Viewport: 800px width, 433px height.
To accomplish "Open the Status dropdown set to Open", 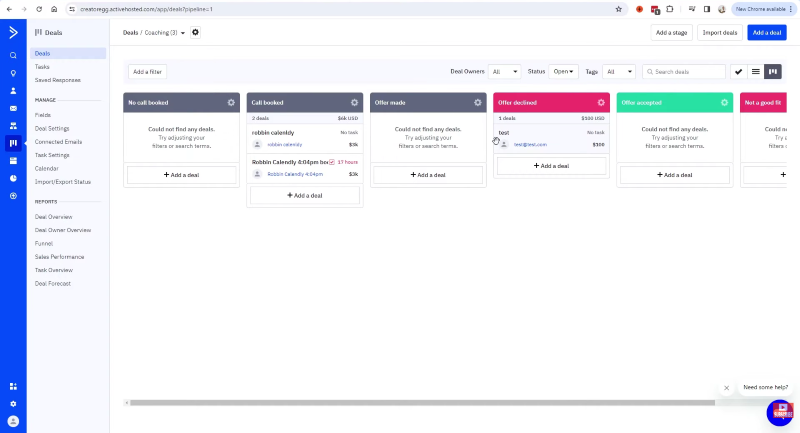I will (x=564, y=72).
